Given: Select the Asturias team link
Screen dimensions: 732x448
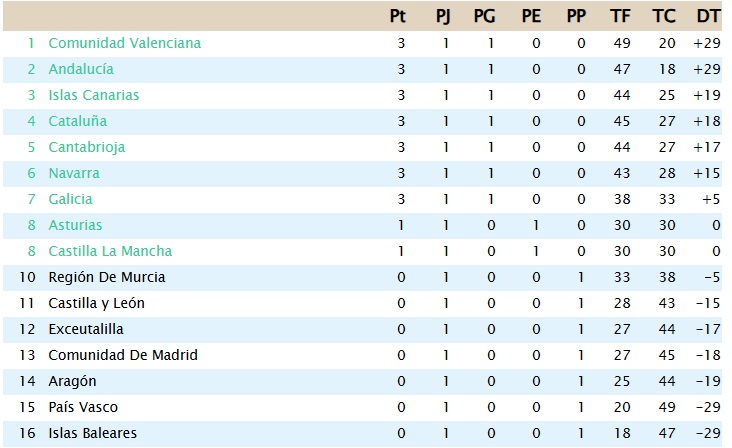Looking at the screenshot, I should (x=75, y=225).
